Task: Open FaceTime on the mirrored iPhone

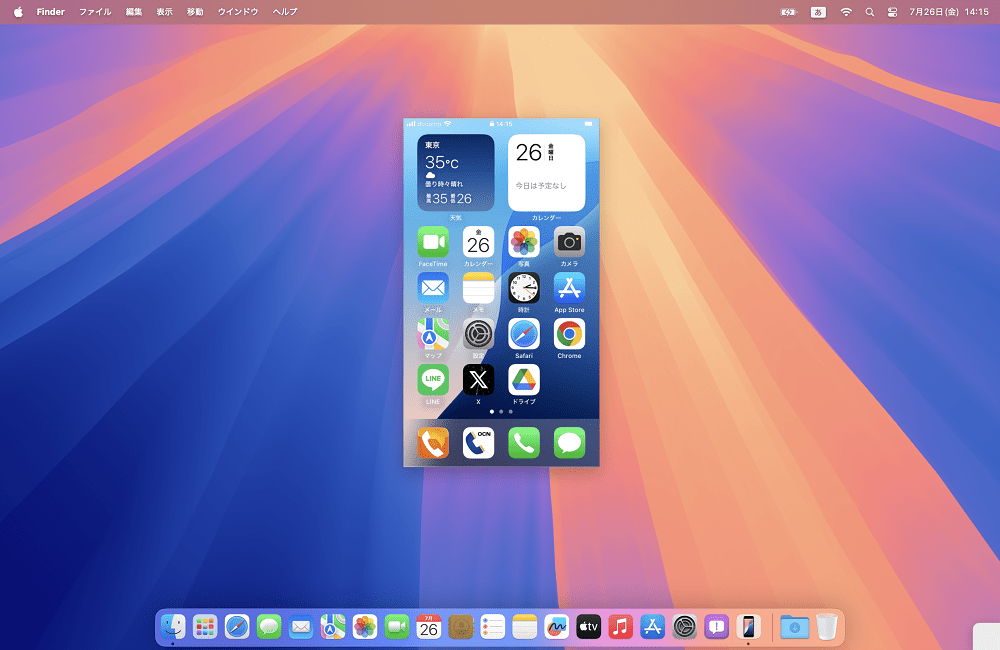Action: click(433, 242)
